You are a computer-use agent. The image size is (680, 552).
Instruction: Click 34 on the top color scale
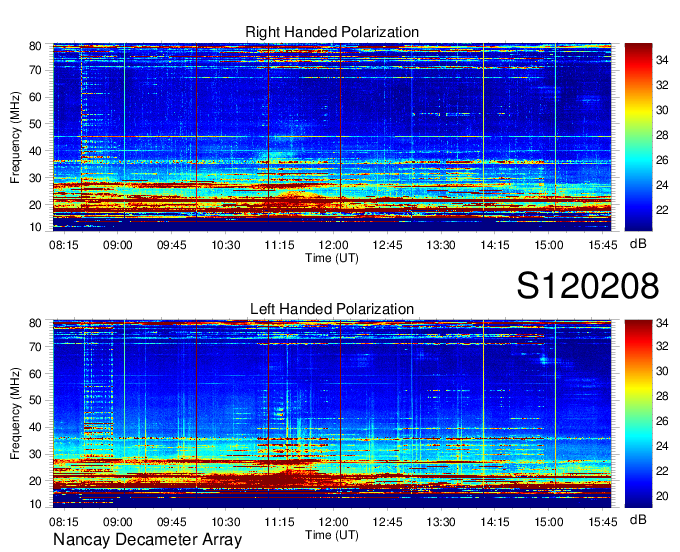click(662, 60)
